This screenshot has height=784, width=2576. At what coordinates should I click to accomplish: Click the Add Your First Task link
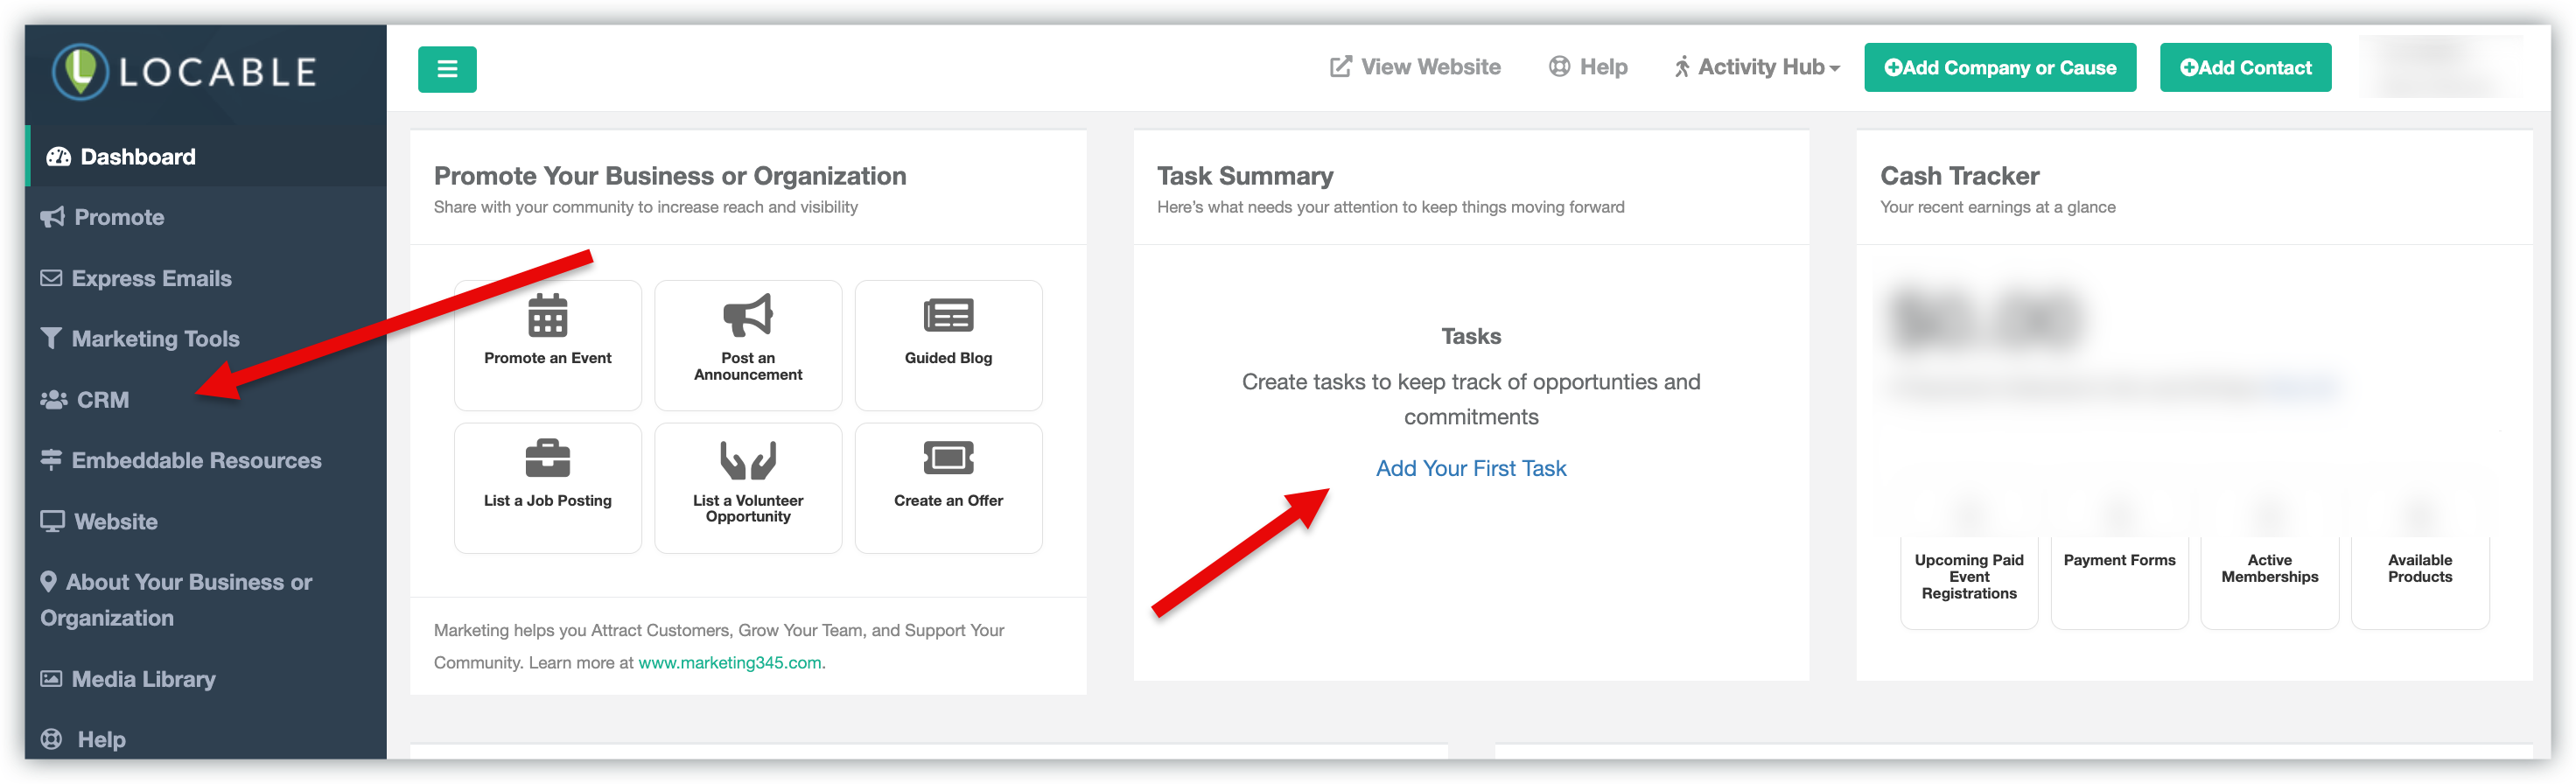click(1470, 468)
